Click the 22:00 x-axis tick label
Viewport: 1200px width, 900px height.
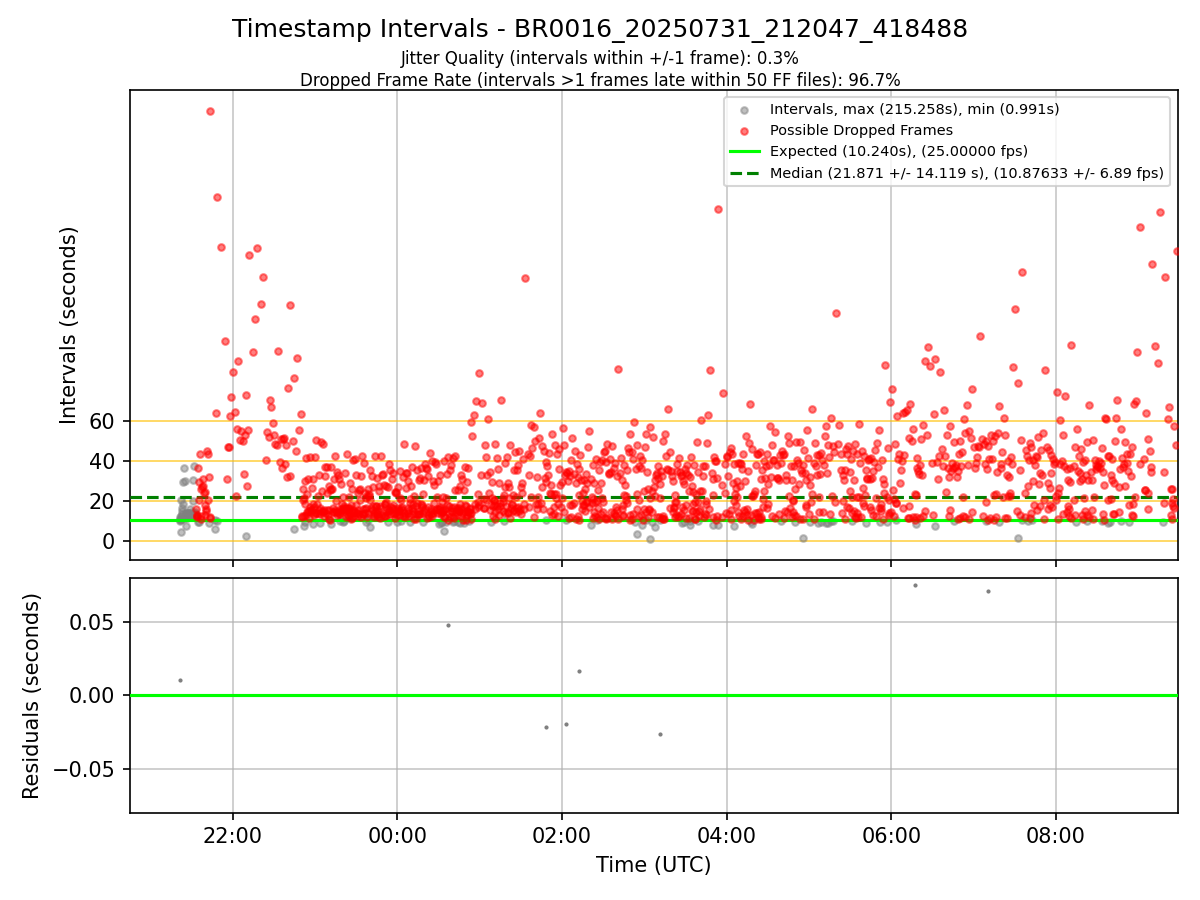(233, 837)
